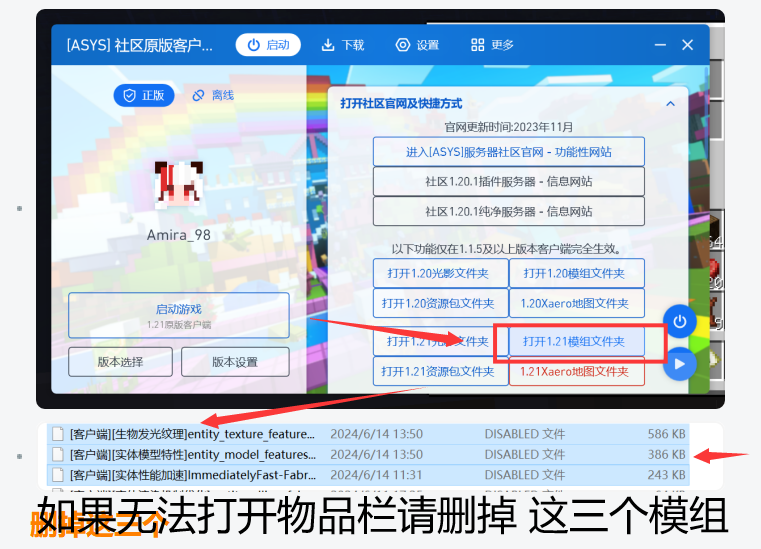The width and height of the screenshot is (761, 549).
Task: Click the round blue play button
Action: (679, 364)
